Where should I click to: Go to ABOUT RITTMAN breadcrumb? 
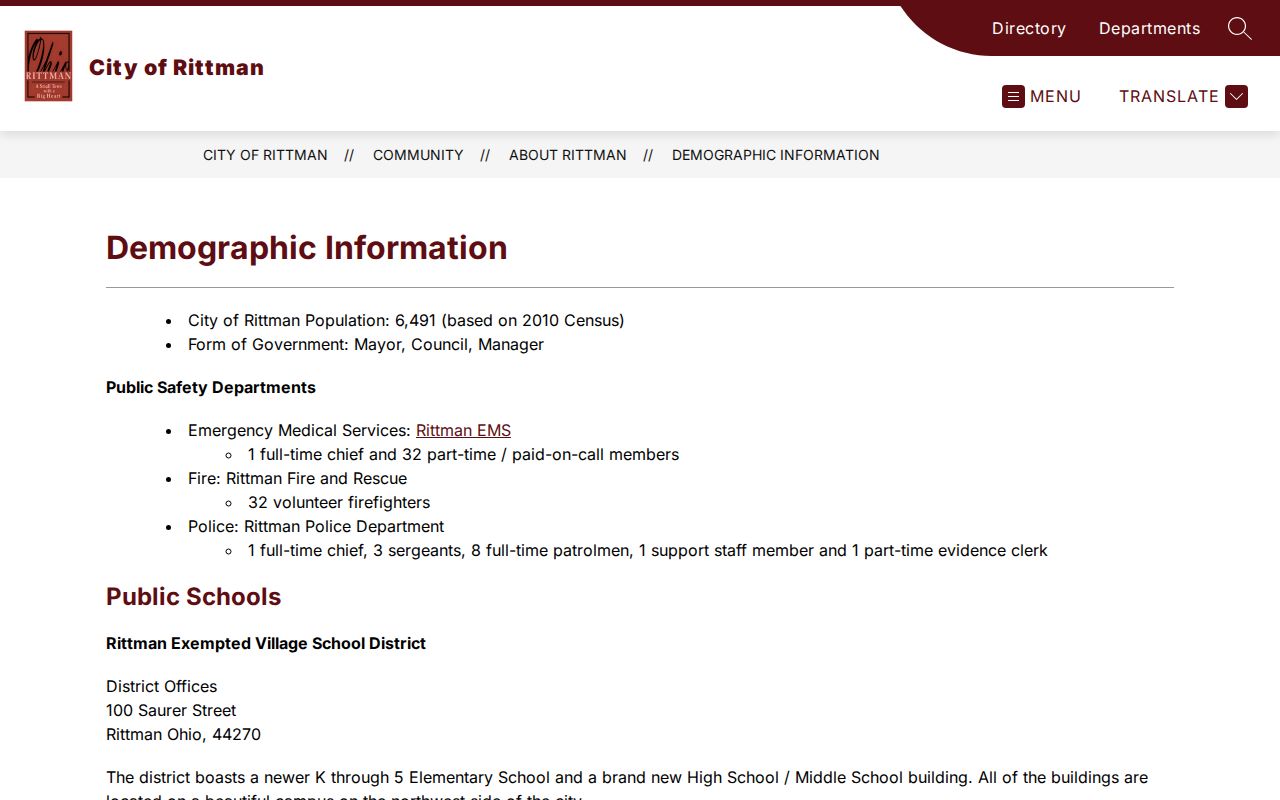[x=567, y=155]
